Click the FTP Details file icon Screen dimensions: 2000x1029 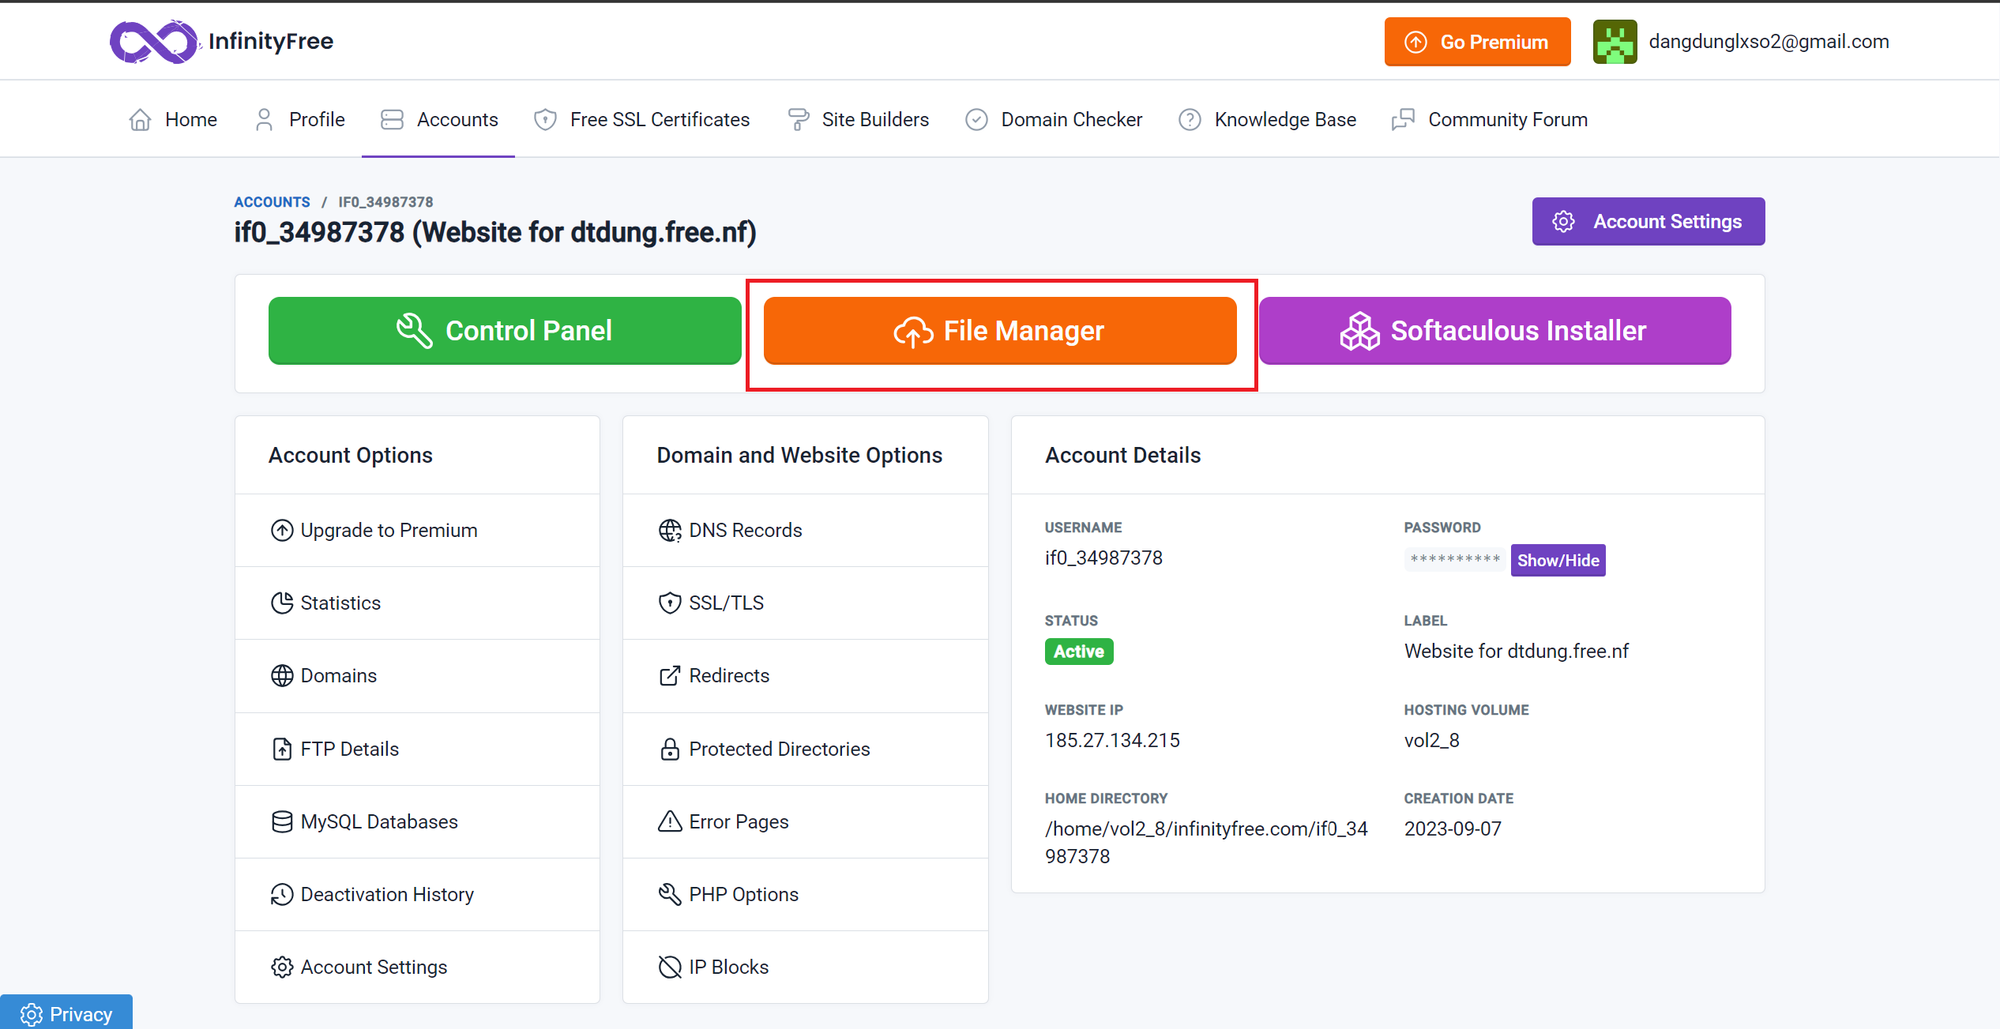(x=282, y=749)
